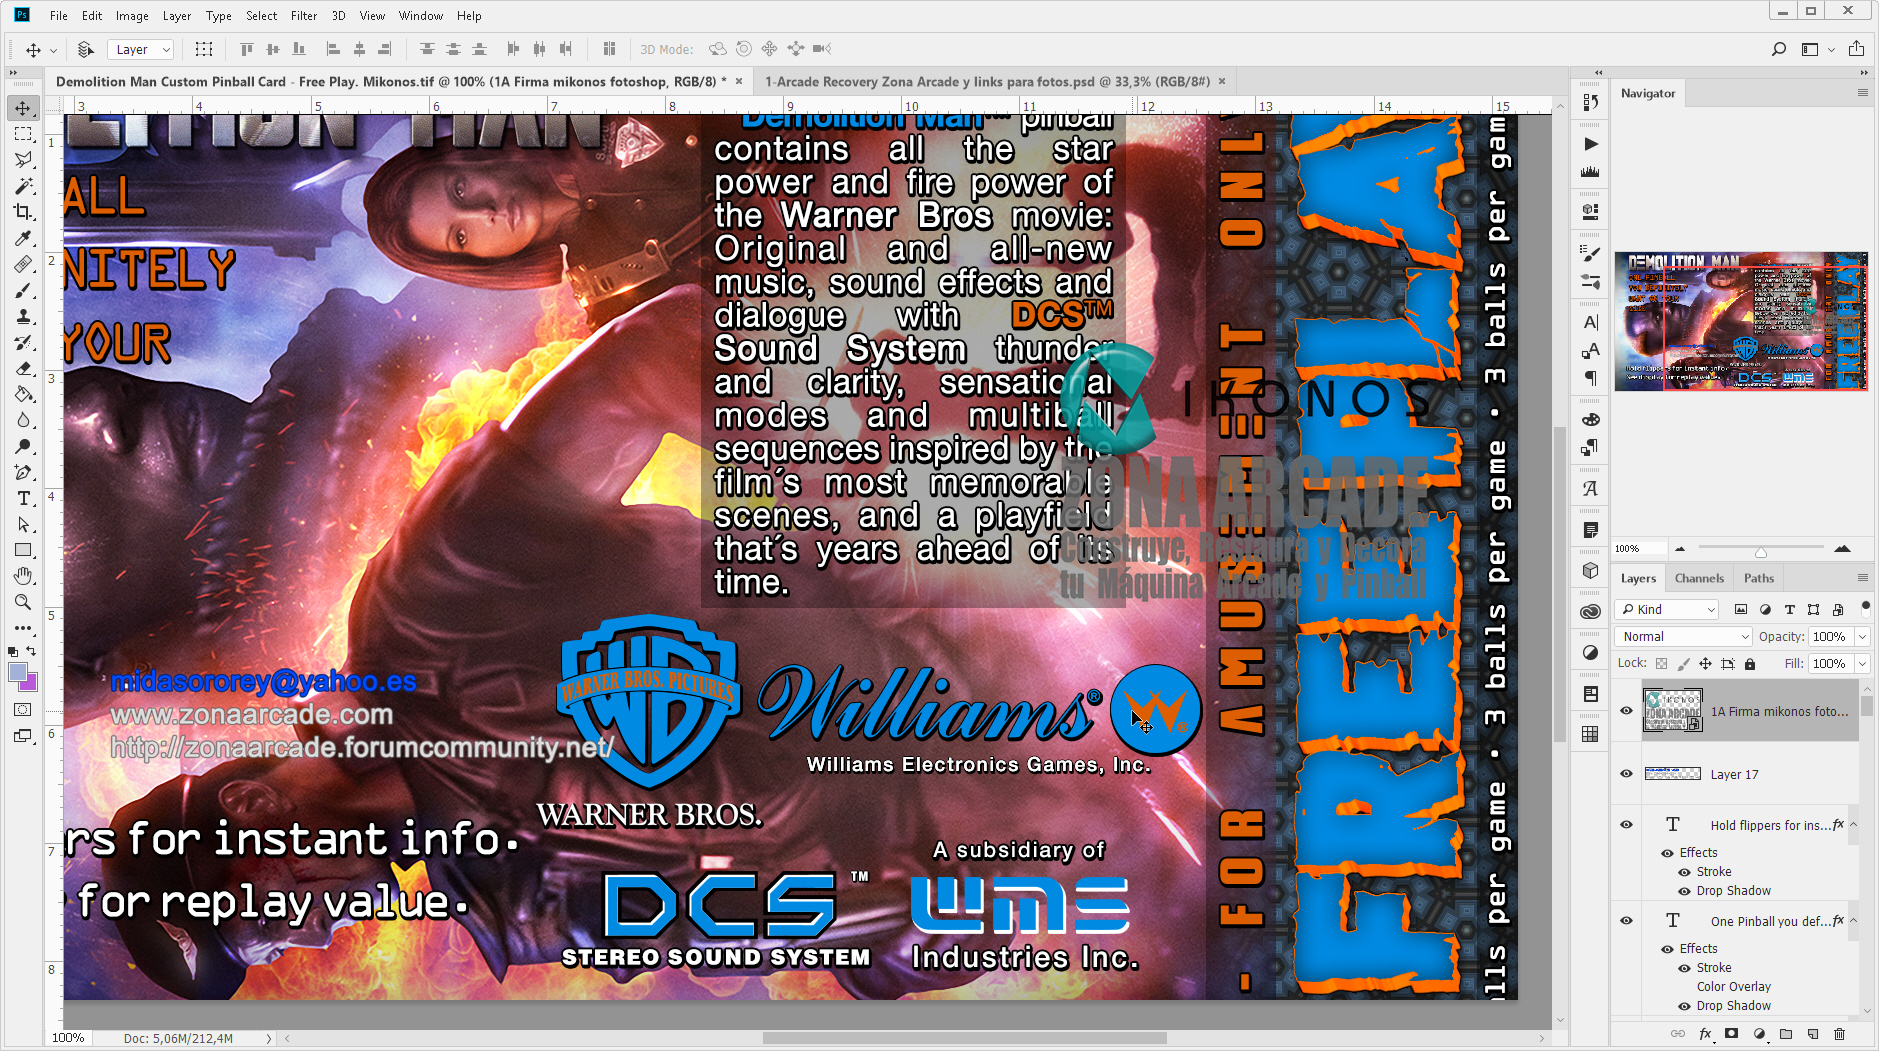Toggle visibility of 1A Firma mikonos layer

[x=1626, y=711]
